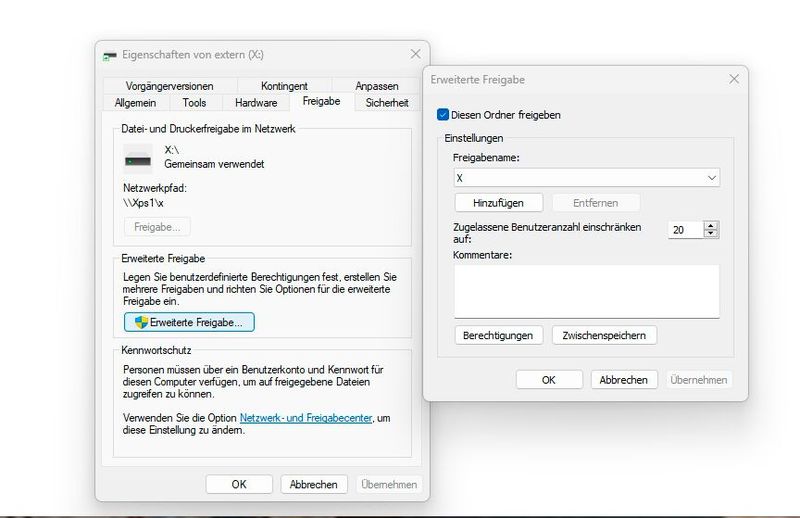Decrease the allowed user count with down arrow

coord(711,233)
